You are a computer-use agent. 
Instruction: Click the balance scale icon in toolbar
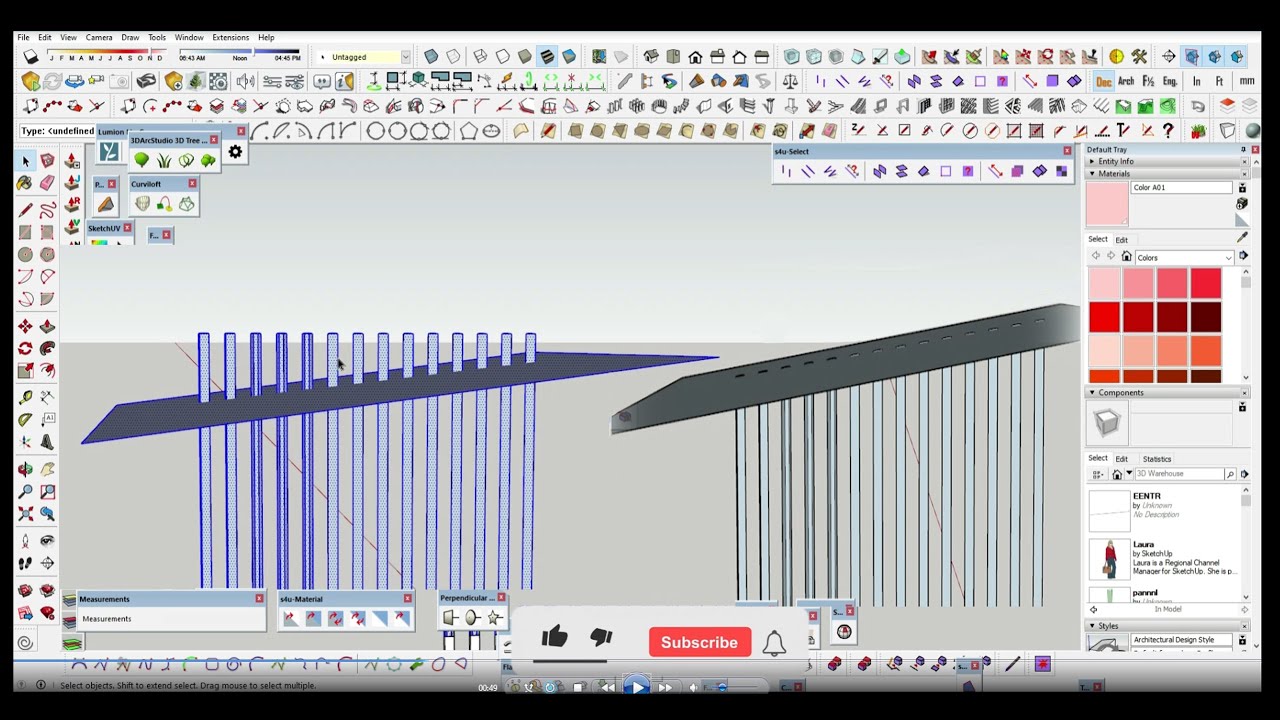pos(790,82)
